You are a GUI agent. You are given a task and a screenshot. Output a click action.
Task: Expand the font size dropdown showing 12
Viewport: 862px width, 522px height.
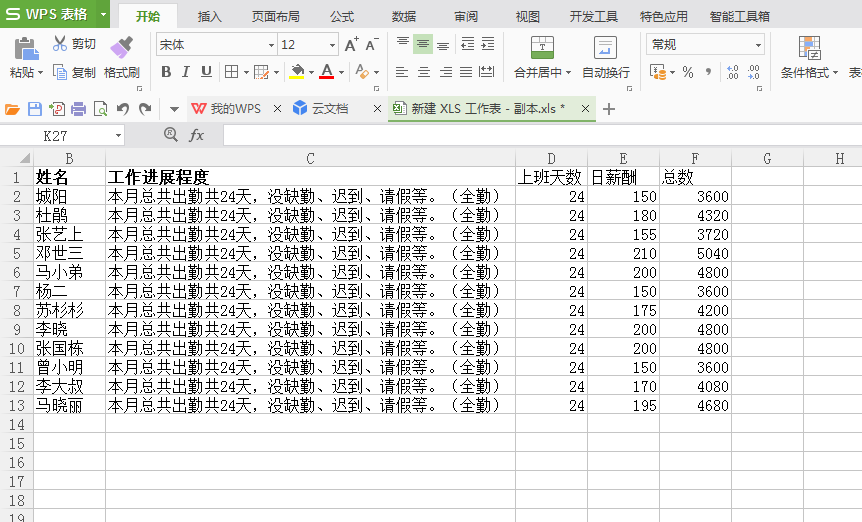click(333, 45)
